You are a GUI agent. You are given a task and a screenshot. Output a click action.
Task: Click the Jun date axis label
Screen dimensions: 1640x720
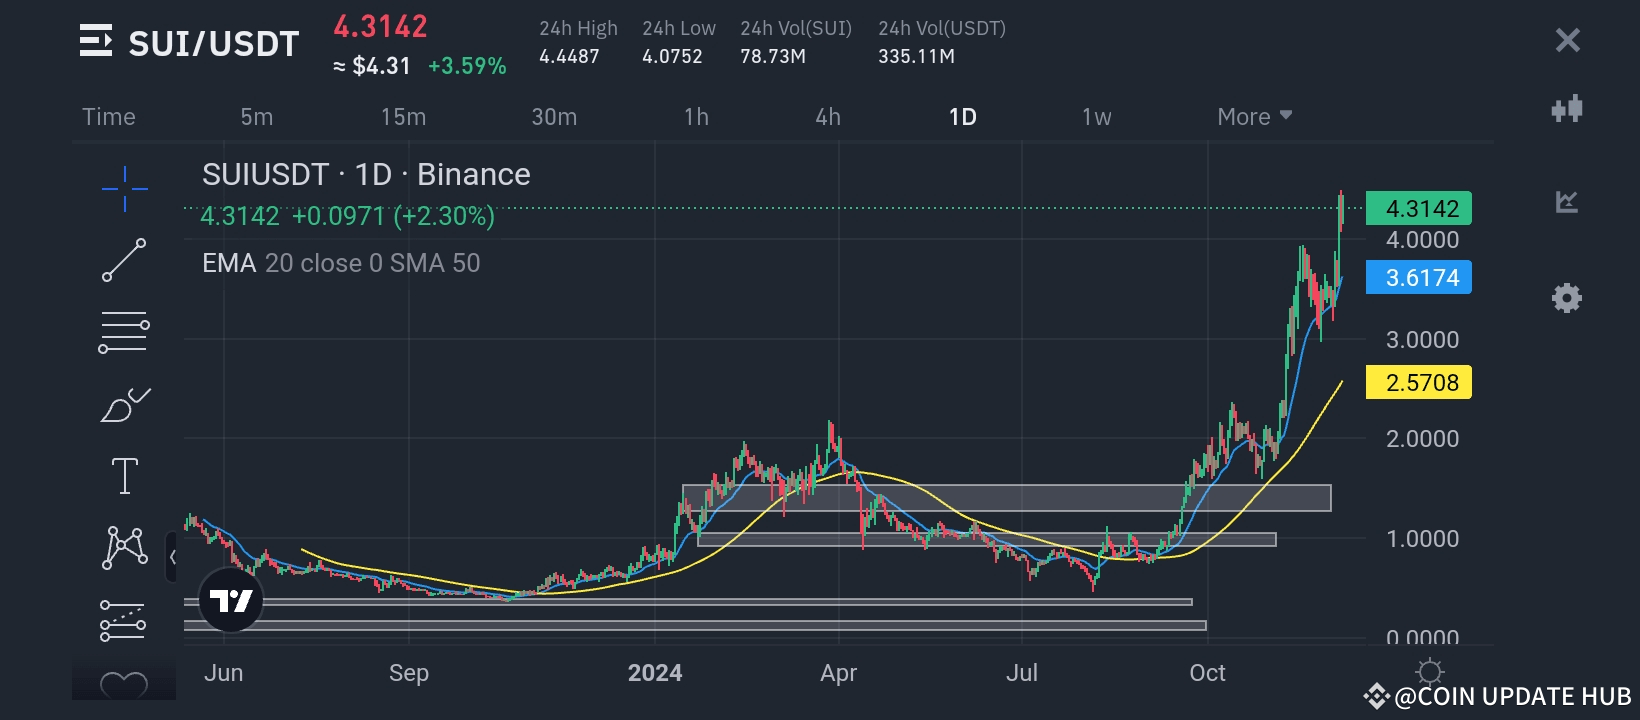[x=223, y=673]
